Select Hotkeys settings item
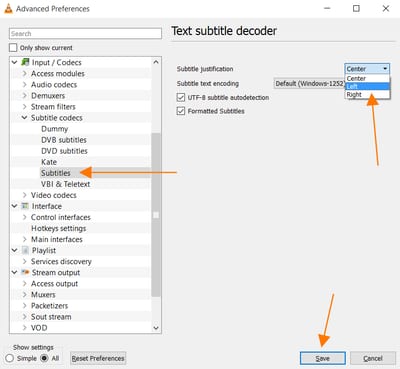Screen dimensions: 400x369 point(59,228)
